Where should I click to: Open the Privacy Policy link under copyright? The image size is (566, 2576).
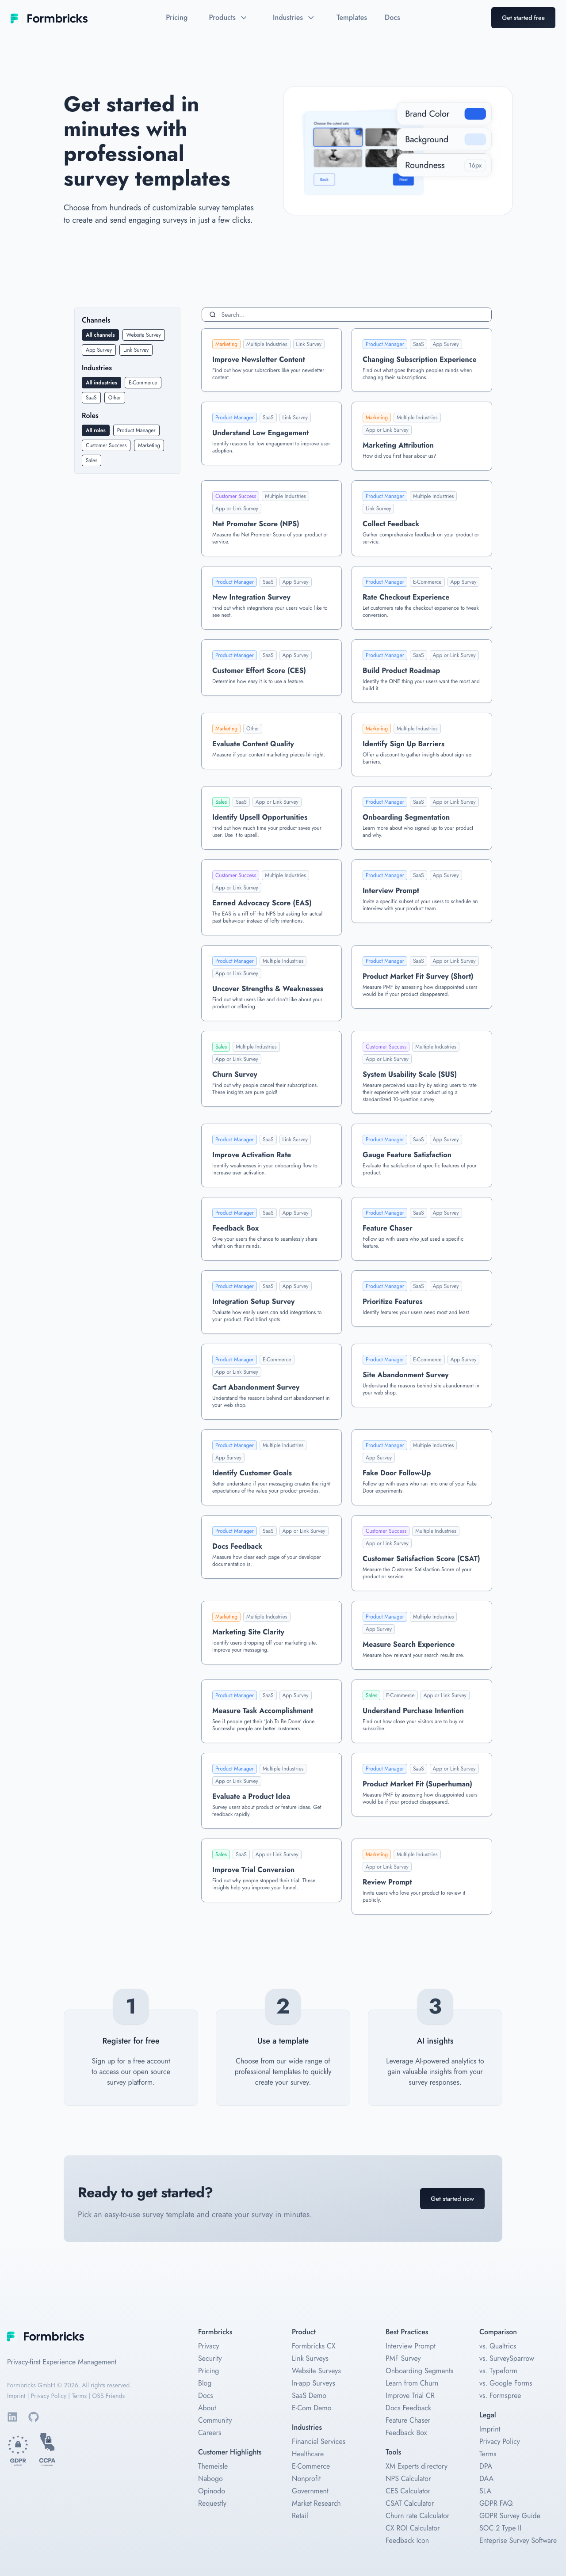click(x=49, y=2396)
